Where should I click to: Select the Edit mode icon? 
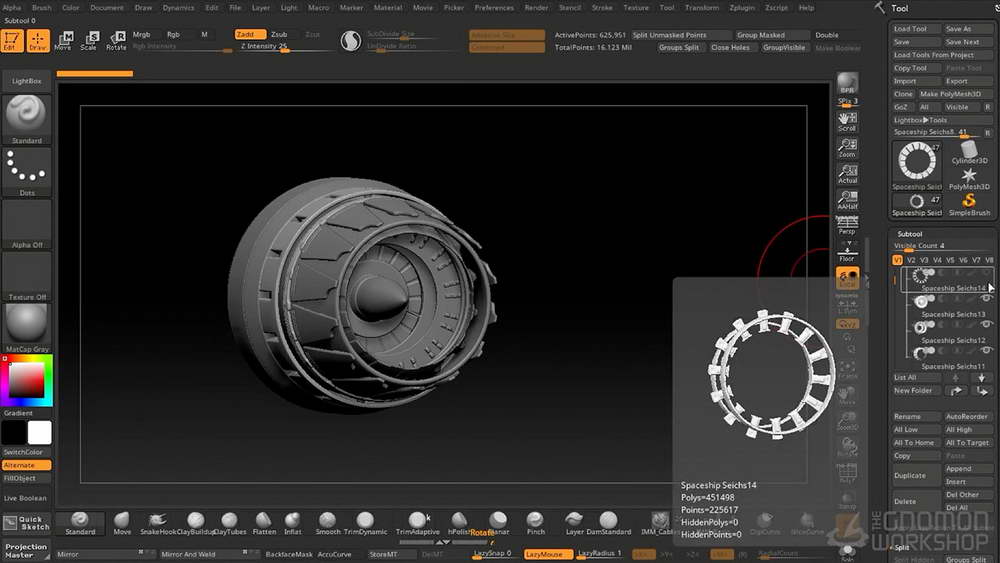tap(12, 41)
